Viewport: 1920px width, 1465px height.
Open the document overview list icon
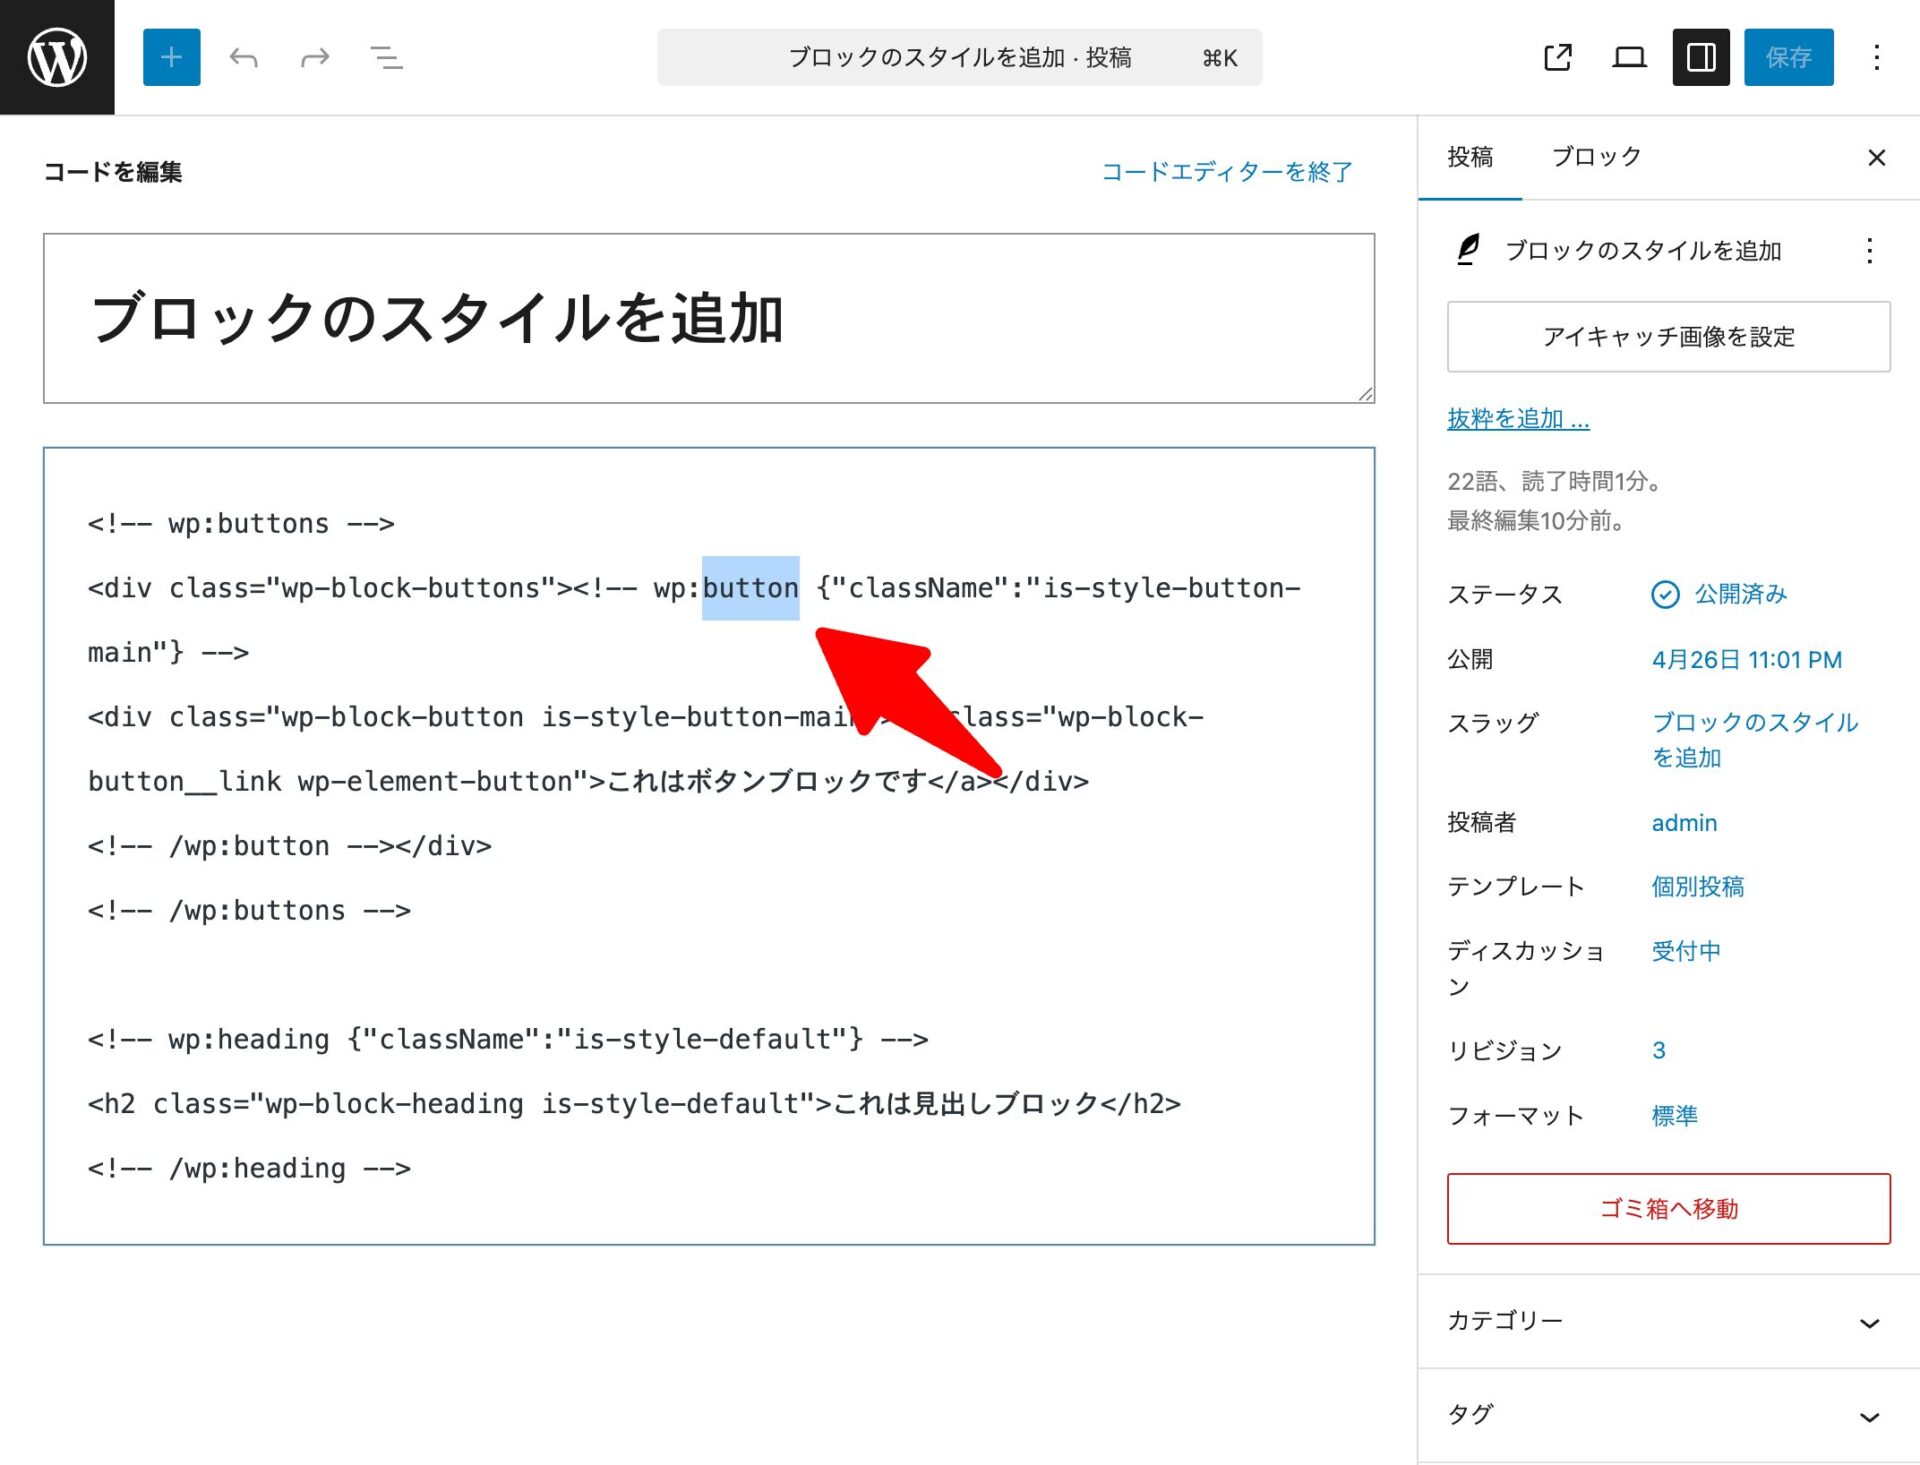[386, 57]
